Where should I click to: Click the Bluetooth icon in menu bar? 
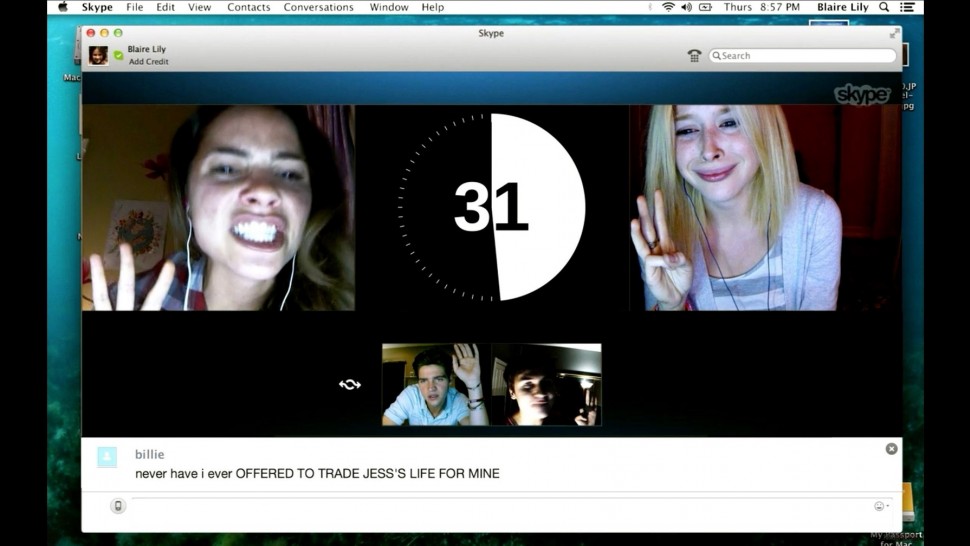pyautogui.click(x=650, y=7)
